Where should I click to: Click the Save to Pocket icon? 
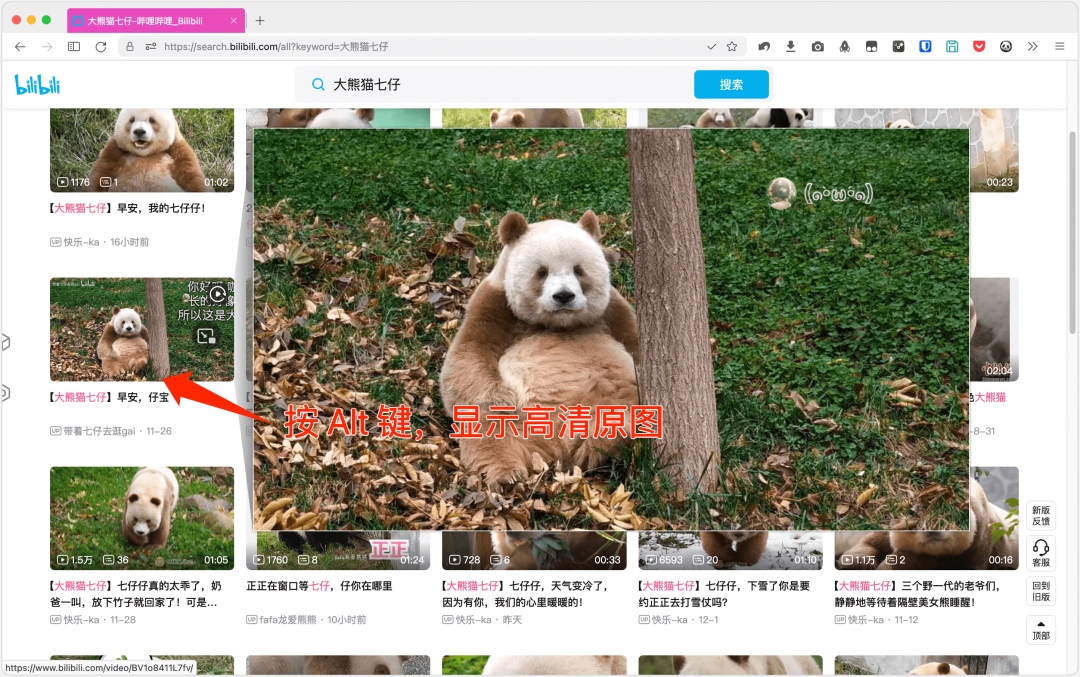(979, 46)
